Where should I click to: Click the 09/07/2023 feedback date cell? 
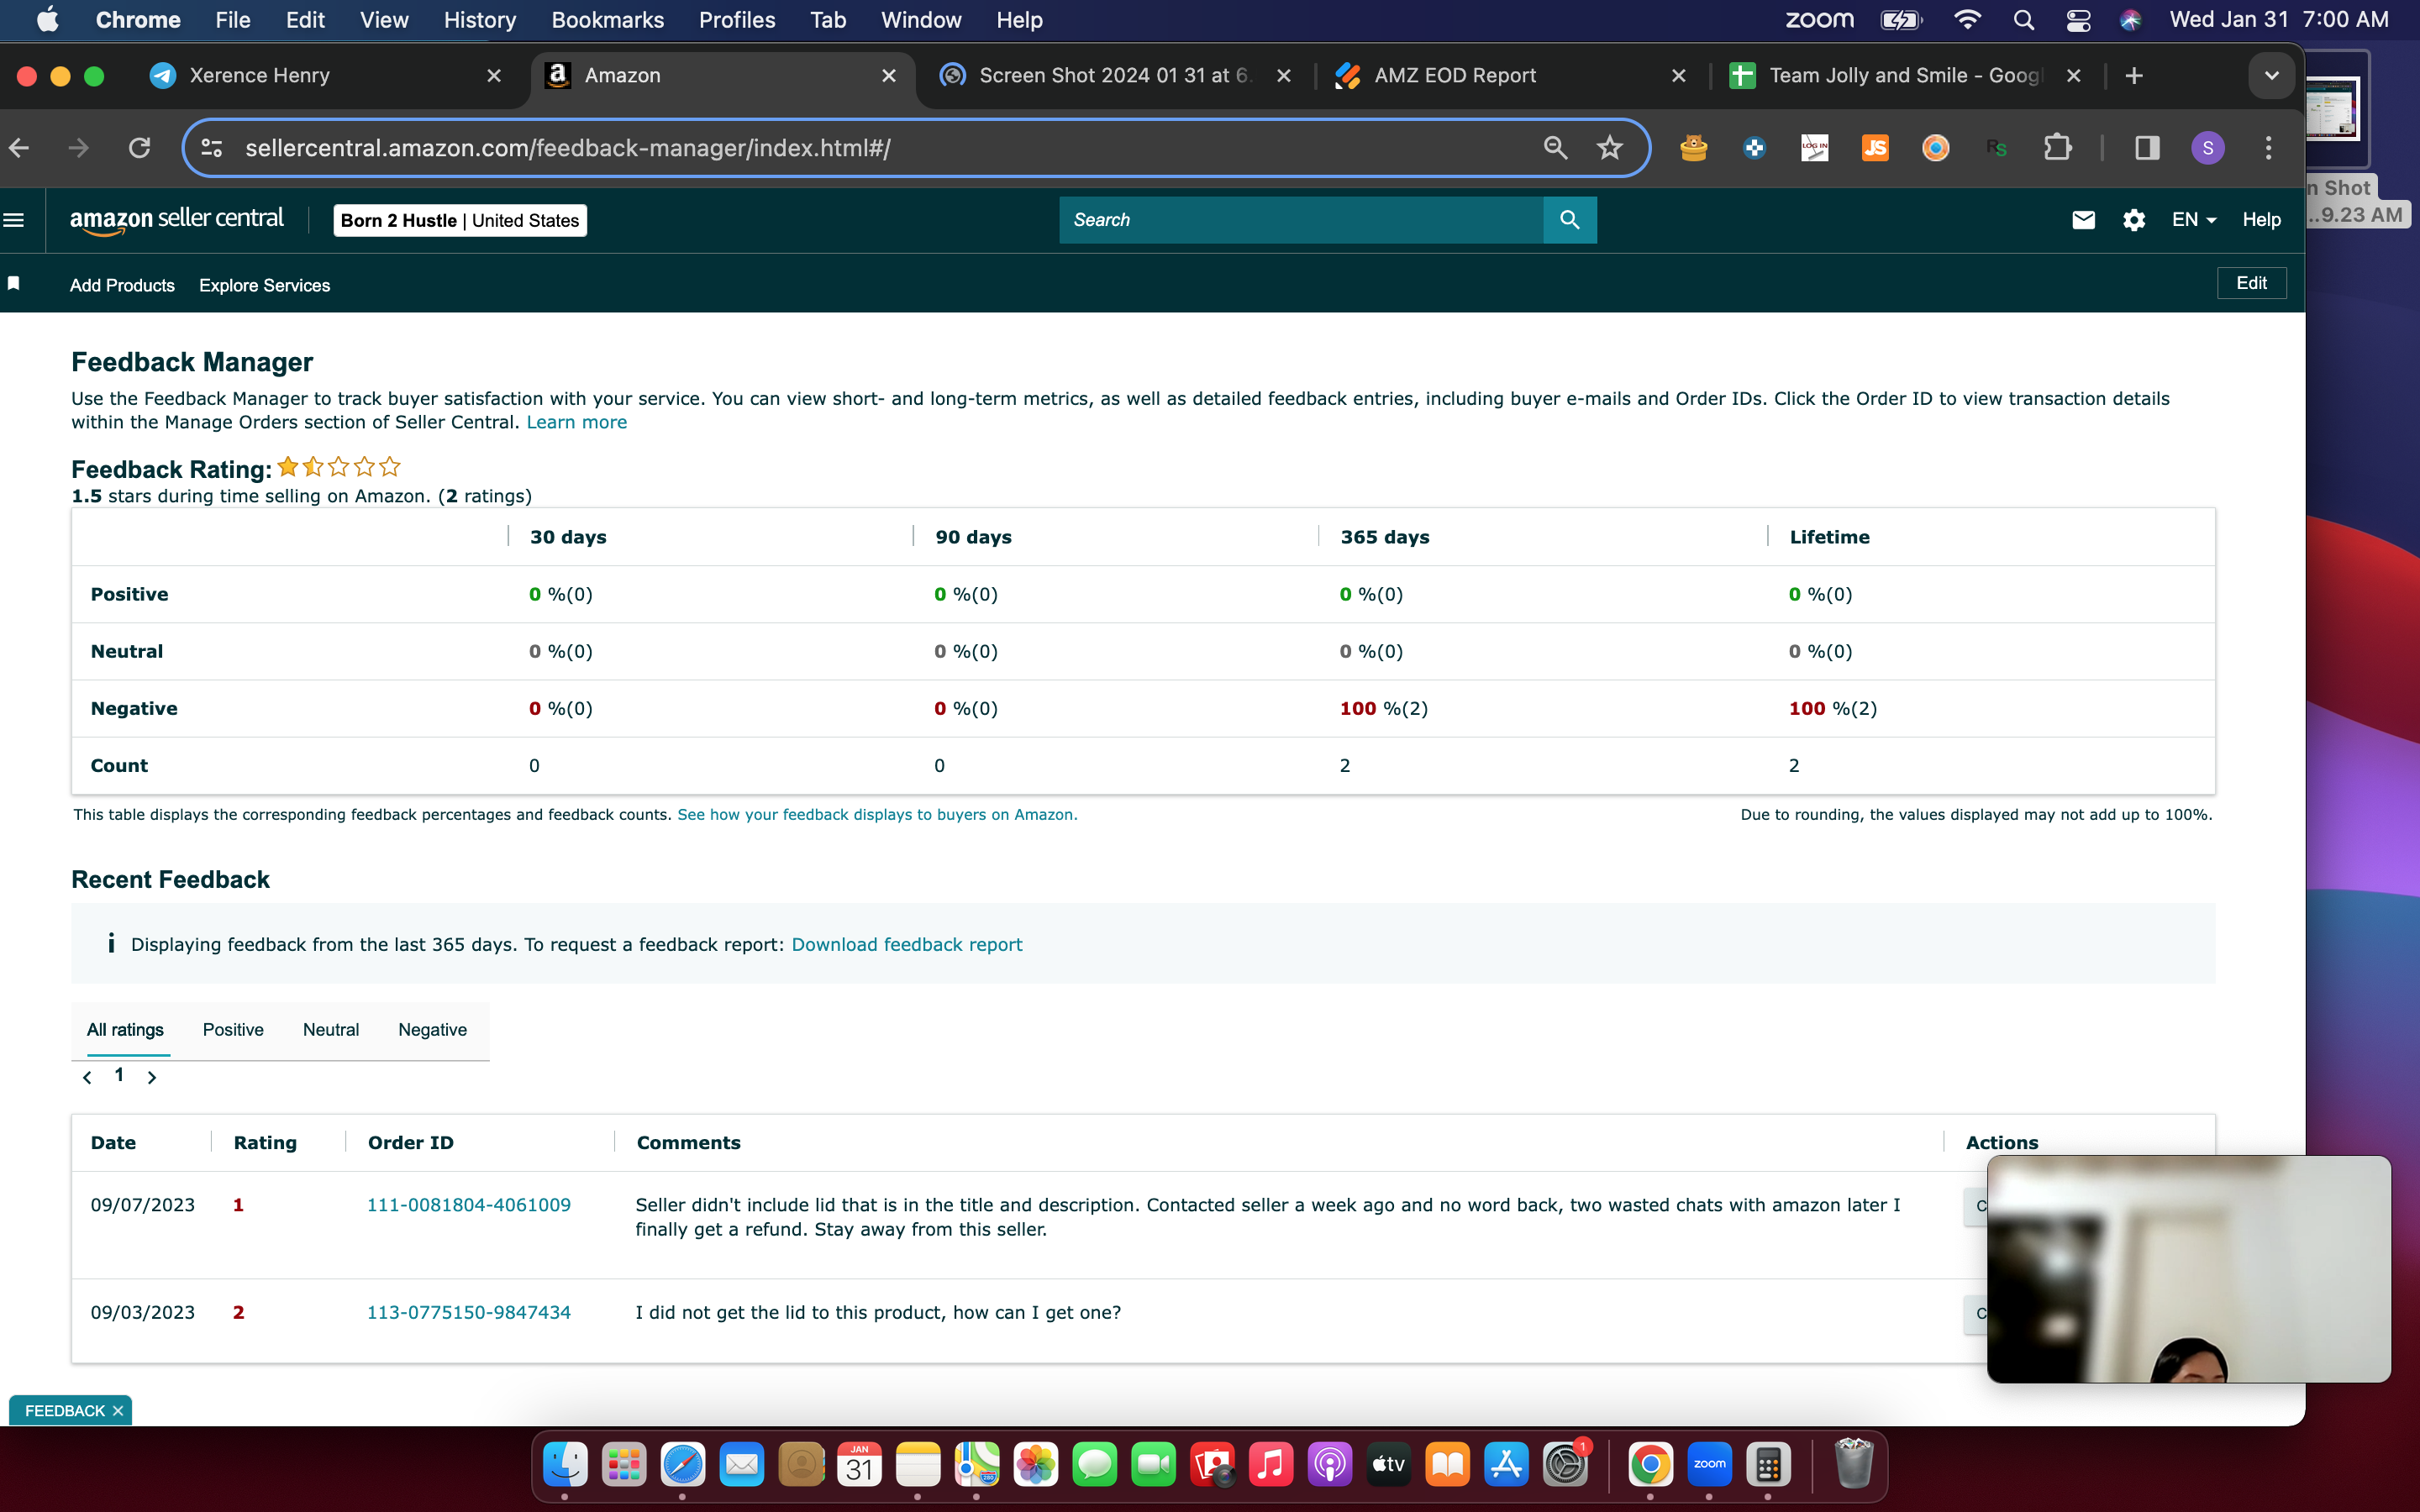pos(143,1204)
